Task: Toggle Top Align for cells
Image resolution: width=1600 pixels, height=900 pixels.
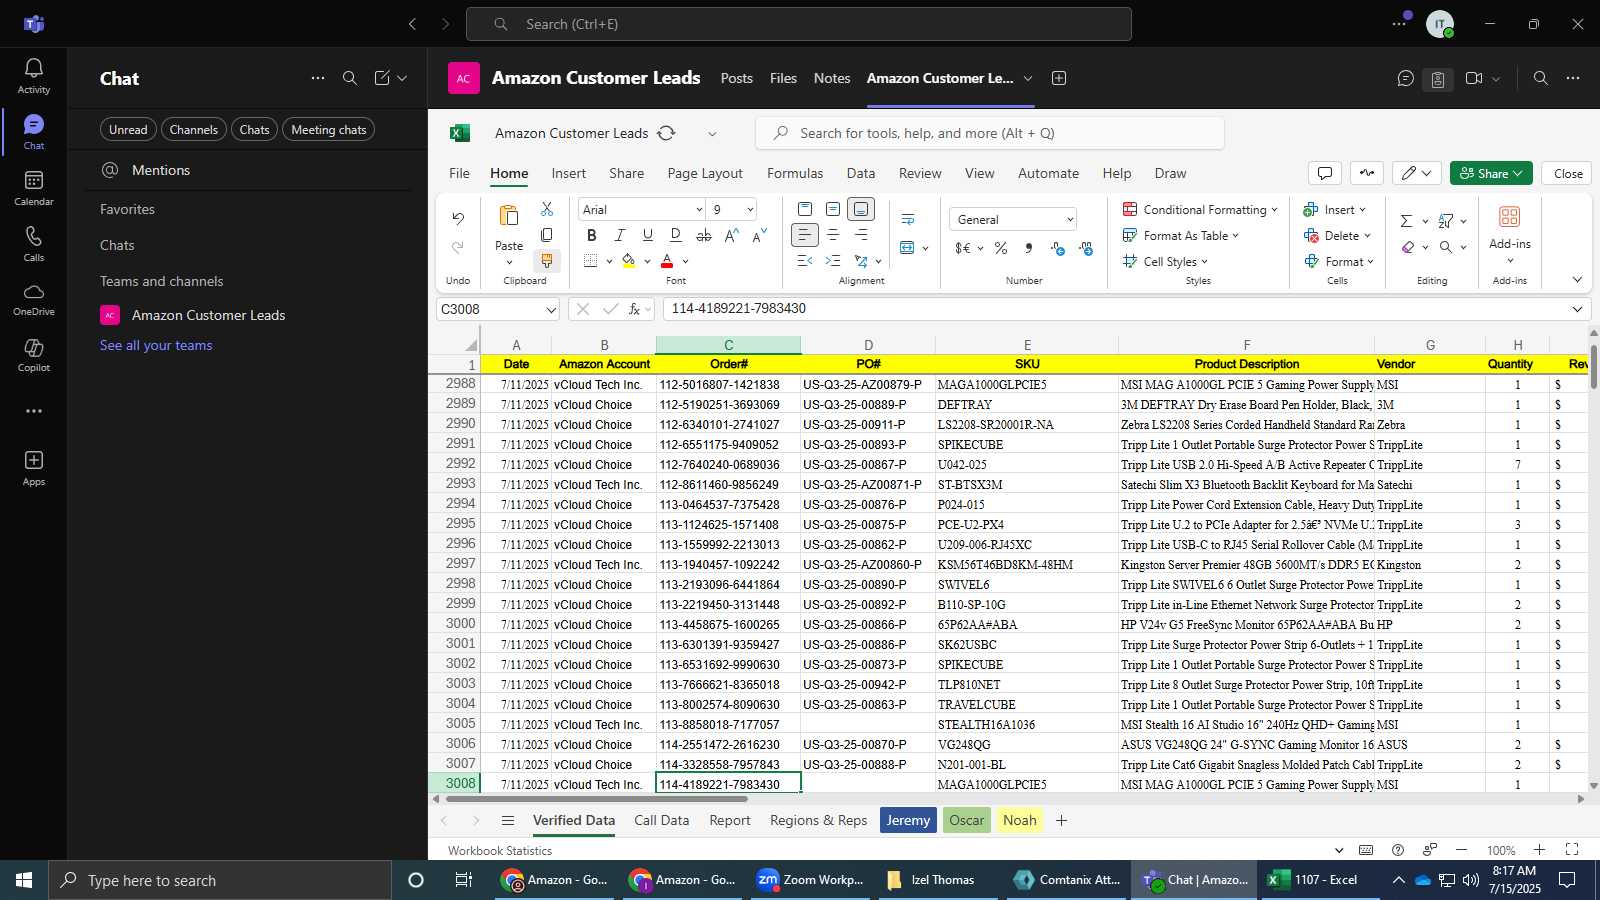Action: tap(805, 209)
